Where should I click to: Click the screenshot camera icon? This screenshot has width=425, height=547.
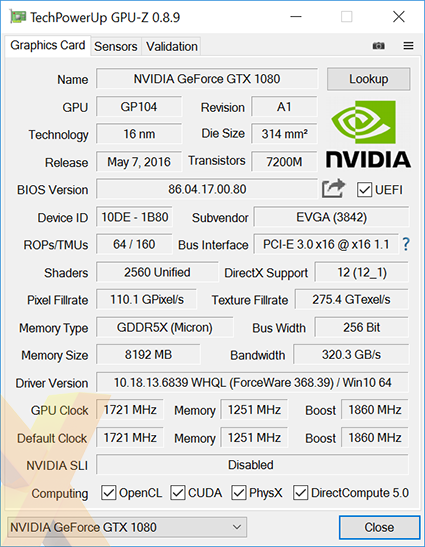point(379,46)
